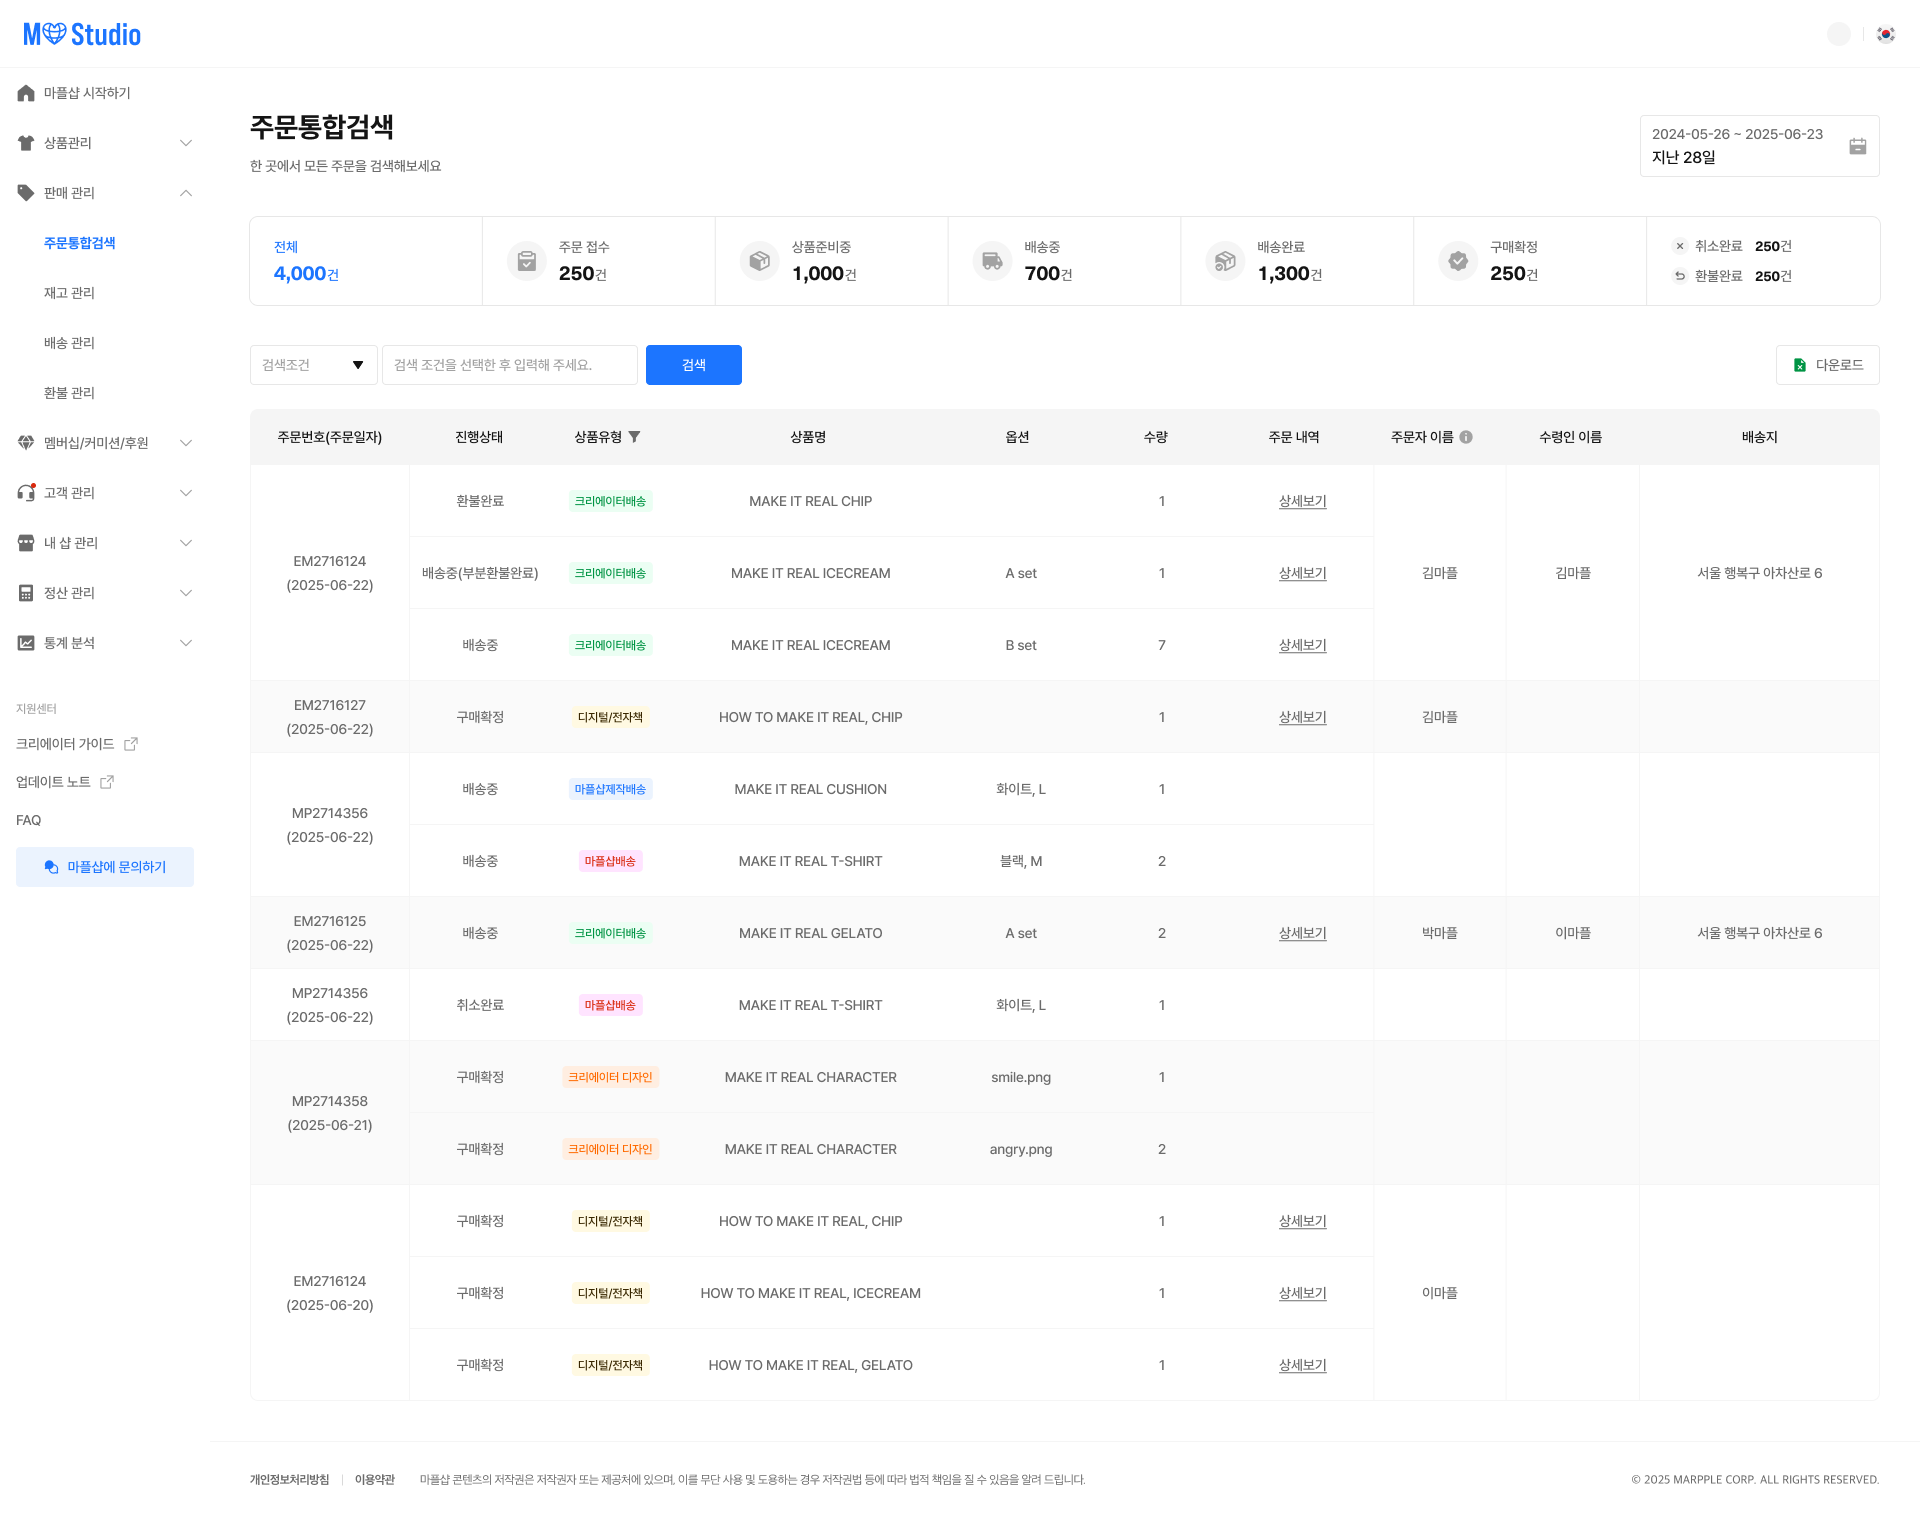Screen dimensions: 1920x1519
Task: Click the 구매확정 check badge icon
Action: [1458, 261]
